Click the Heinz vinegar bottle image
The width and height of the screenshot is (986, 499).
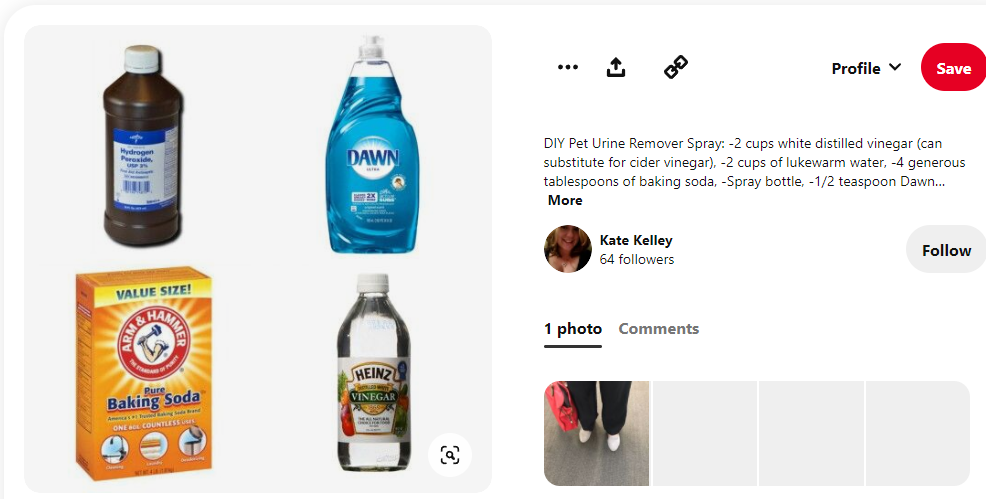374,372
